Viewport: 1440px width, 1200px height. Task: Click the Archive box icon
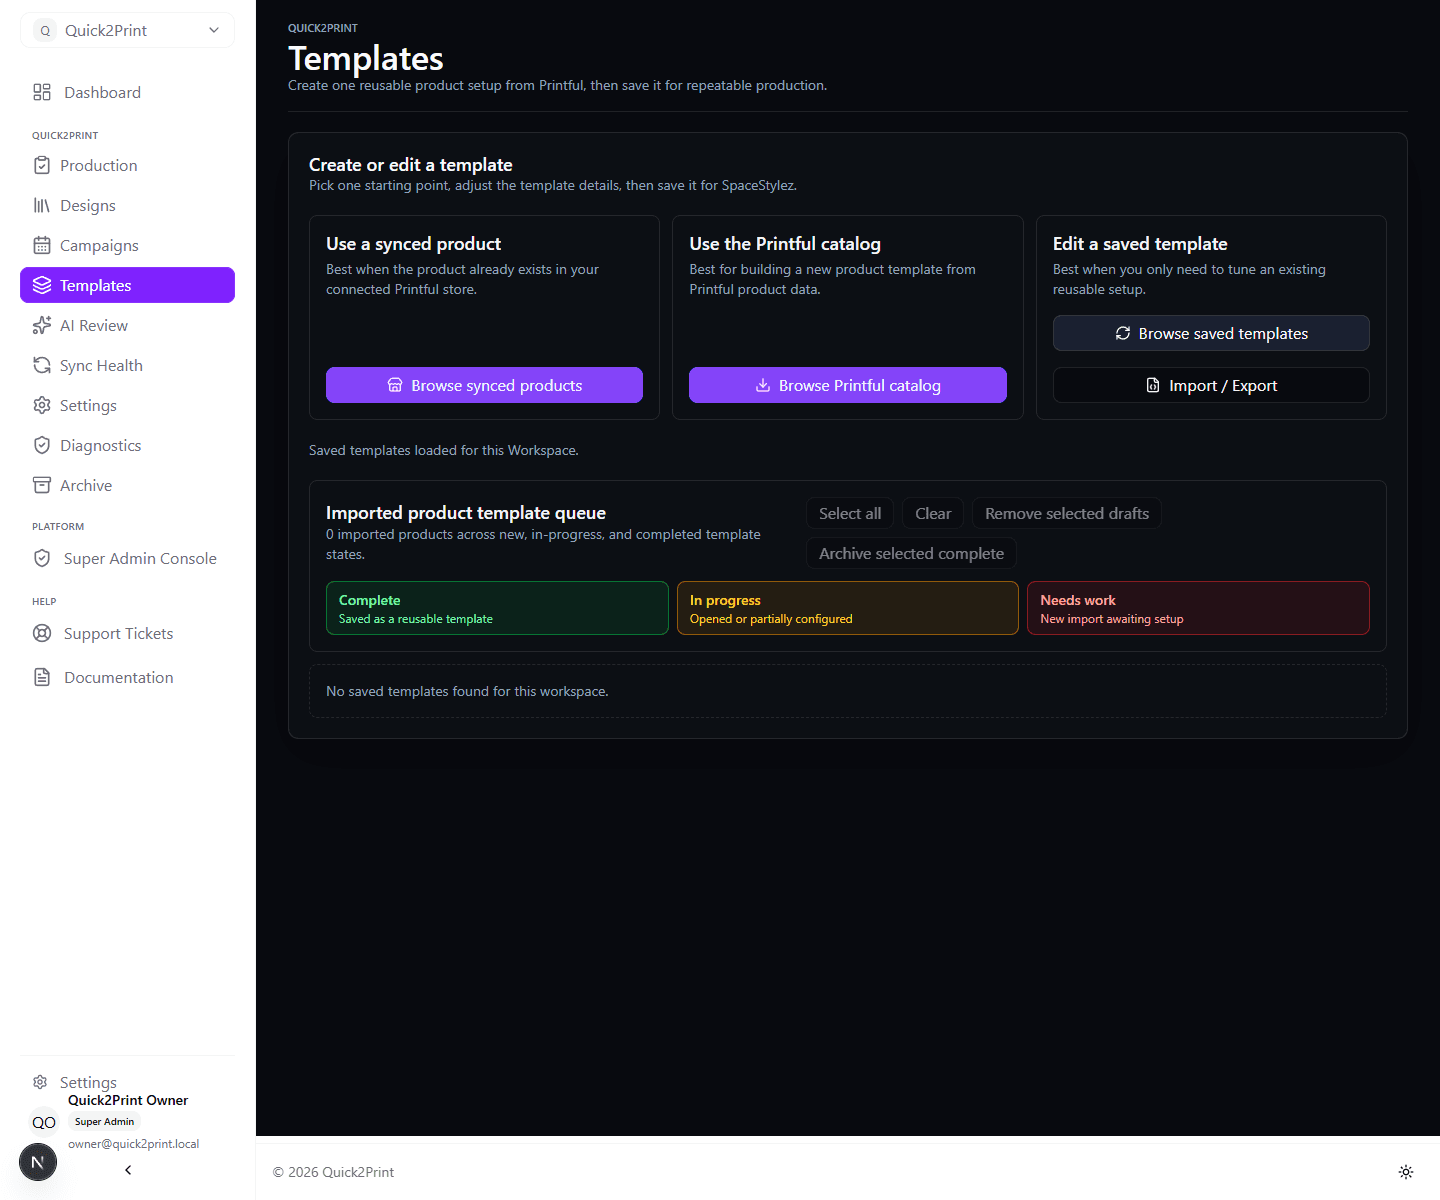pyautogui.click(x=42, y=485)
